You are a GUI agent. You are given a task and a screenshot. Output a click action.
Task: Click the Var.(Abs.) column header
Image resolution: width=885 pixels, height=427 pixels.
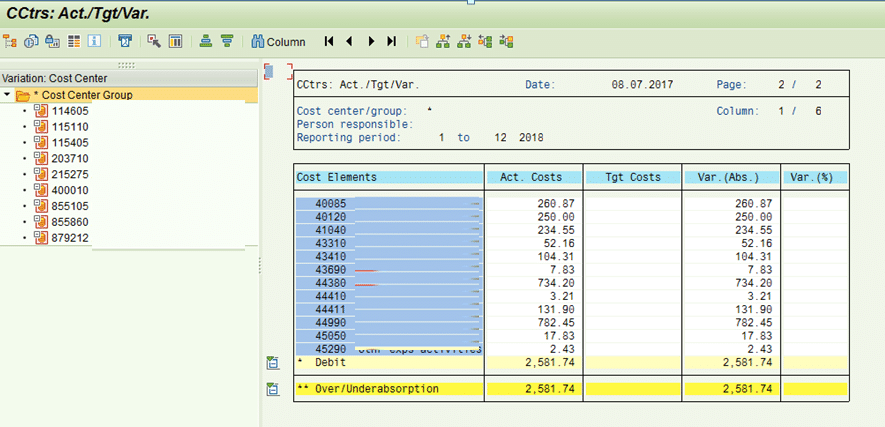(730, 177)
